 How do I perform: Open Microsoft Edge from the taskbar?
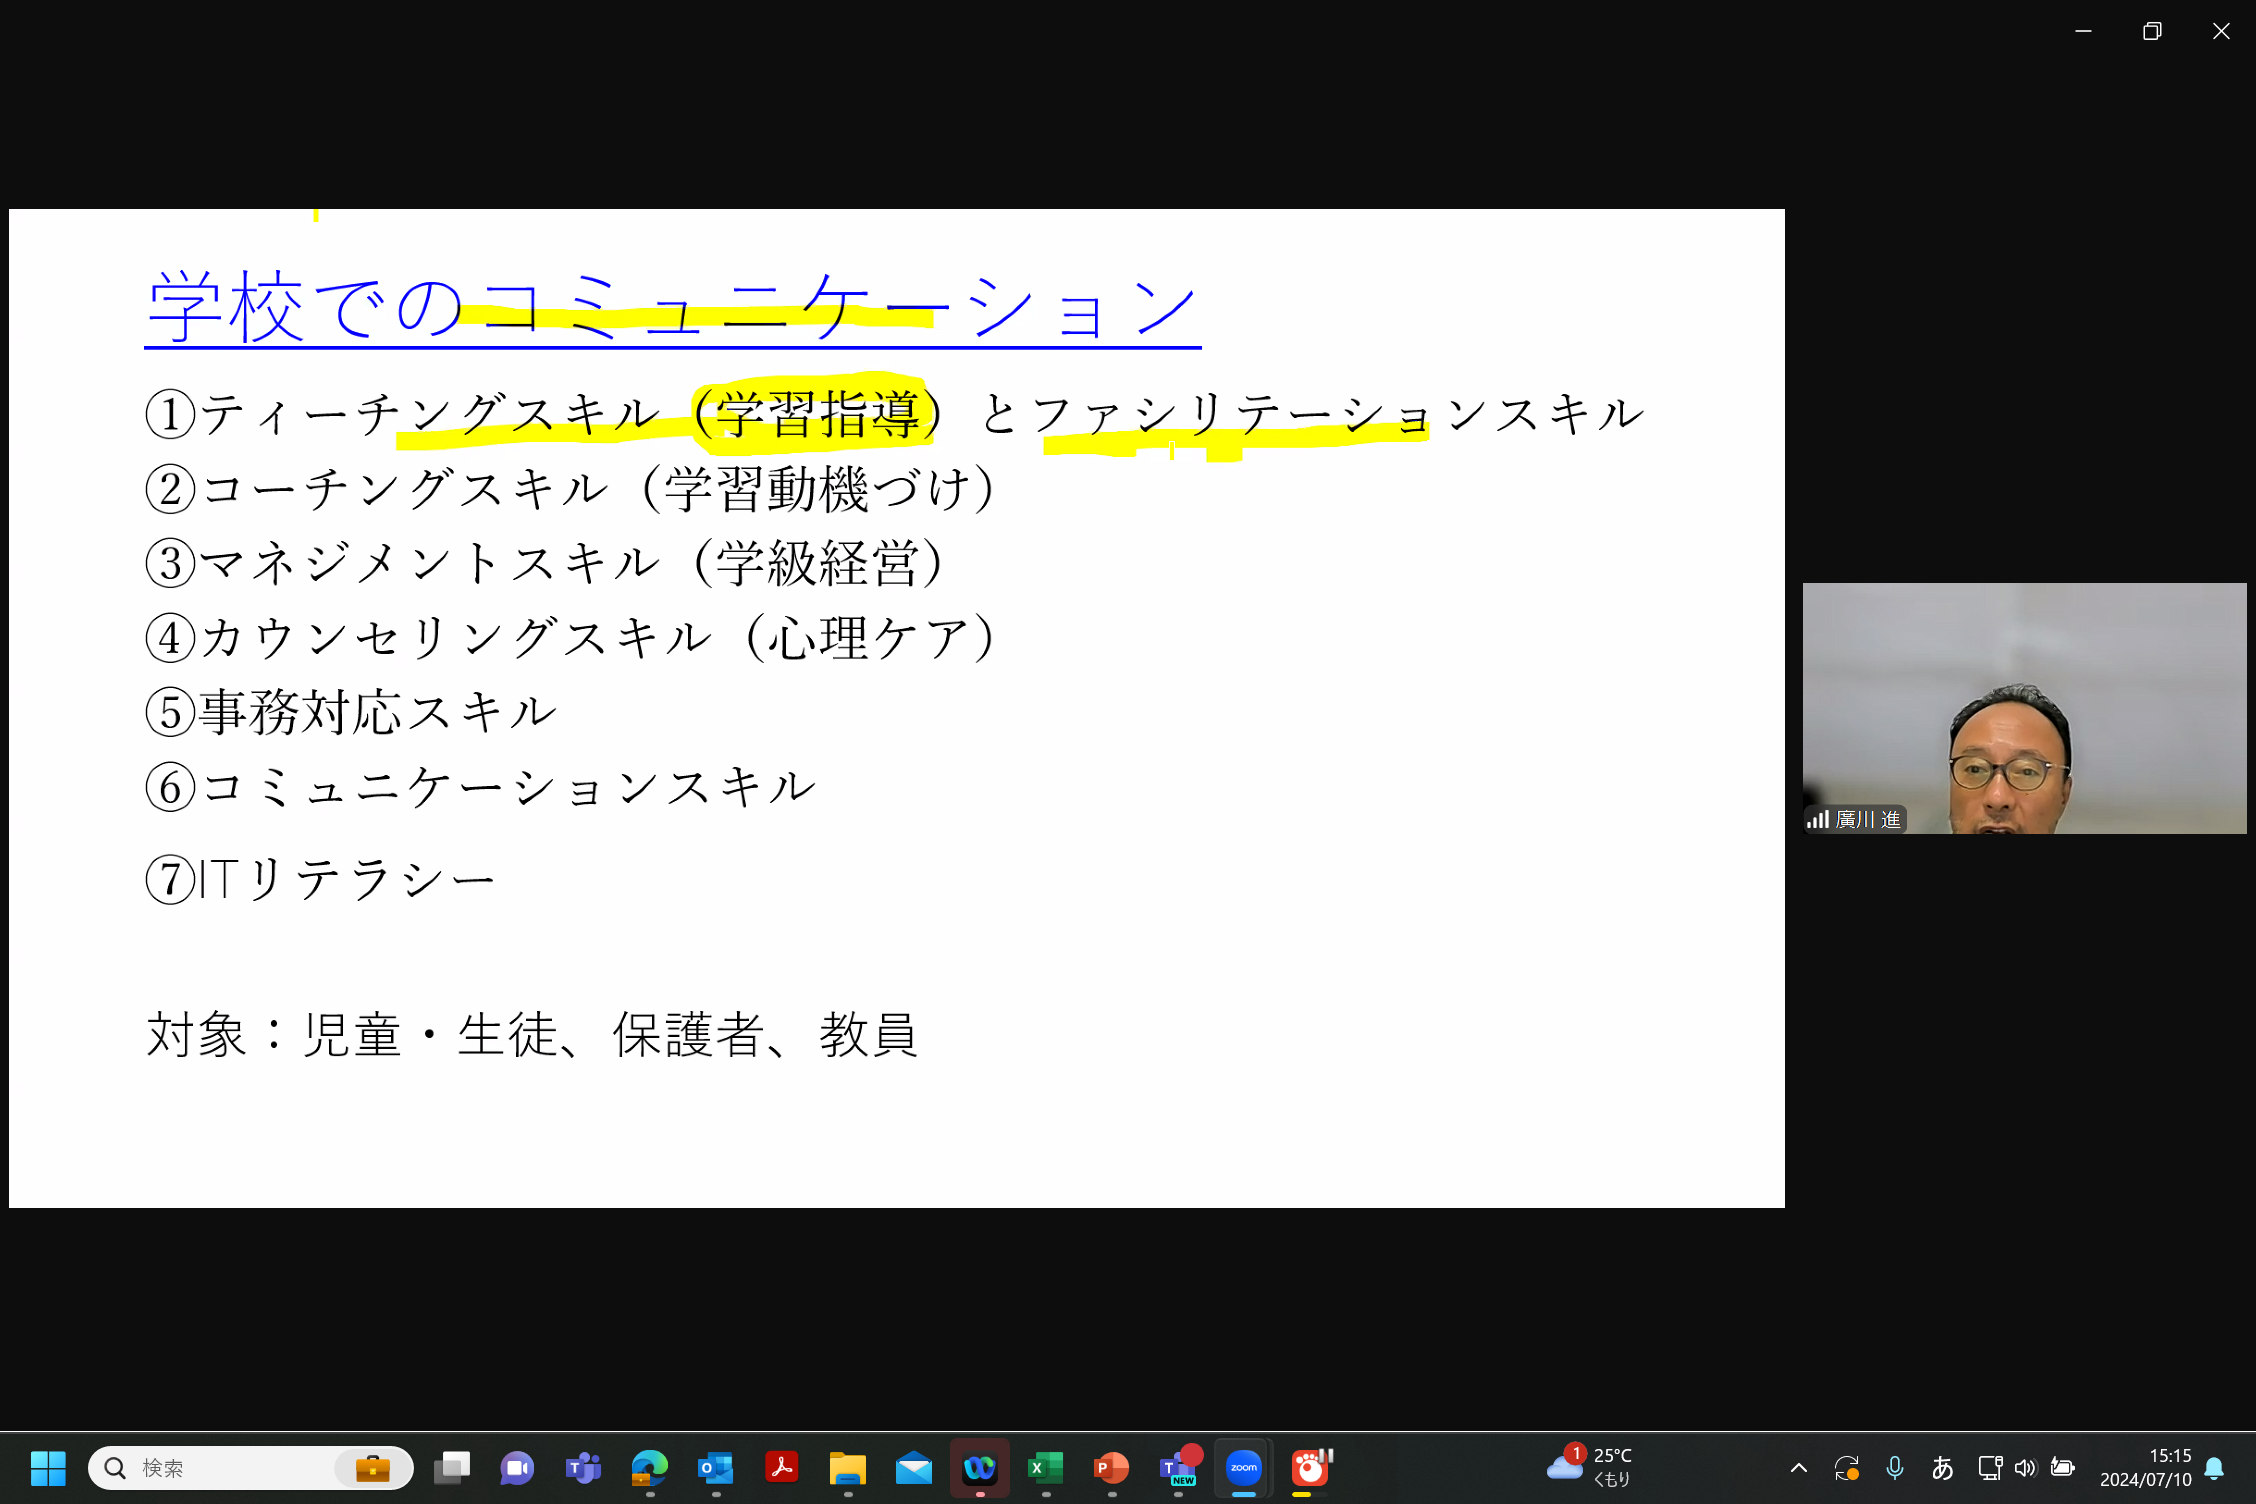pos(649,1468)
